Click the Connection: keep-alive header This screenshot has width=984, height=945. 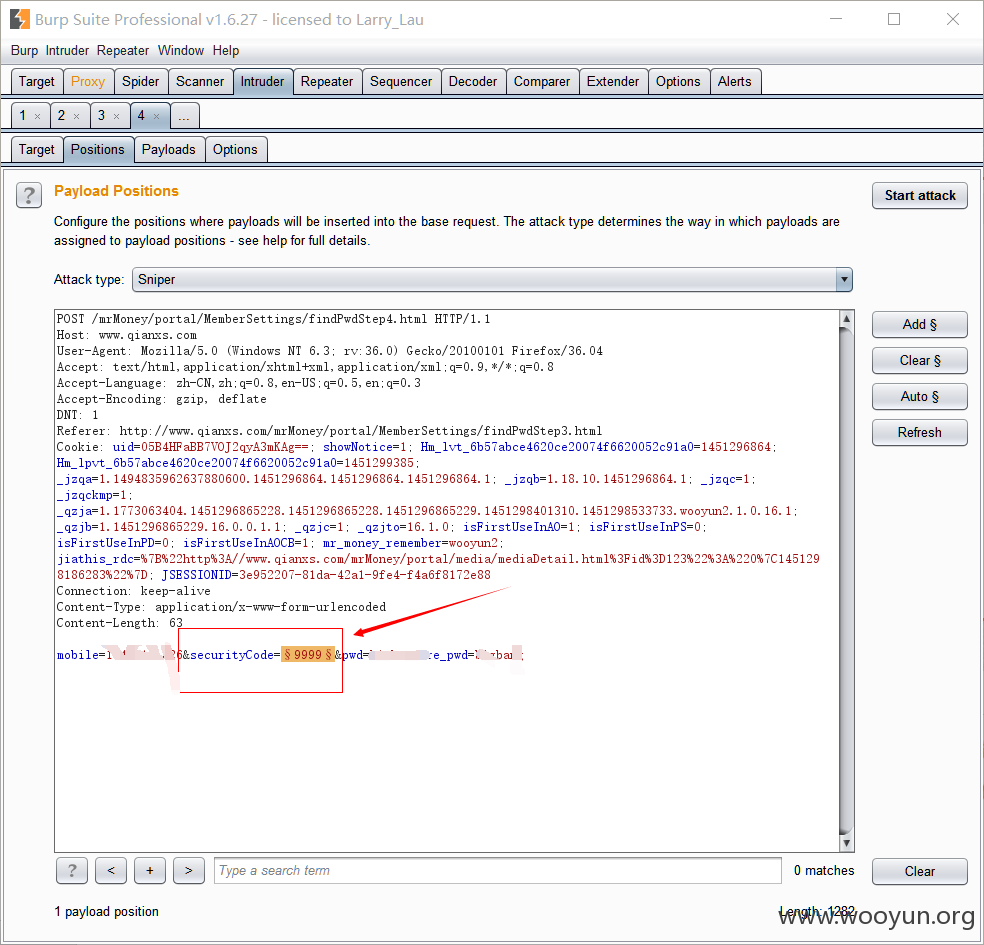tap(134, 591)
